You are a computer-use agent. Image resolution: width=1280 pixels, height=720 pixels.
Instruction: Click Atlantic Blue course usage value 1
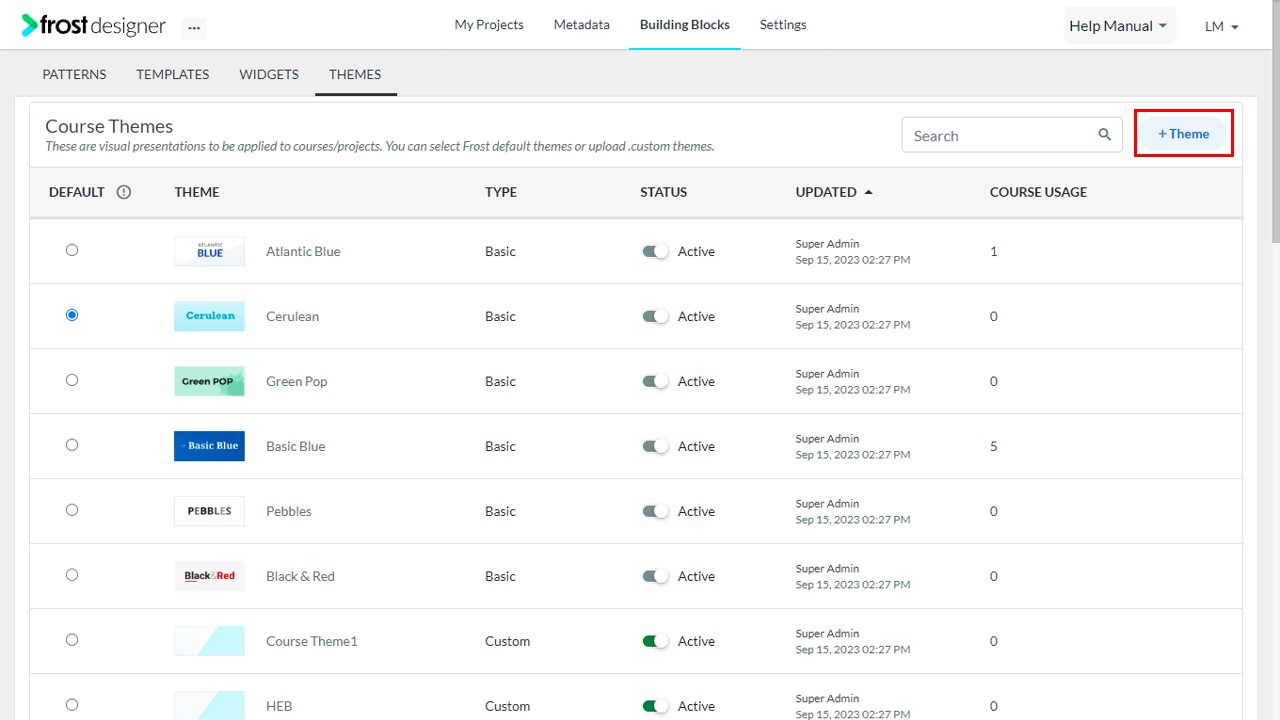click(994, 251)
